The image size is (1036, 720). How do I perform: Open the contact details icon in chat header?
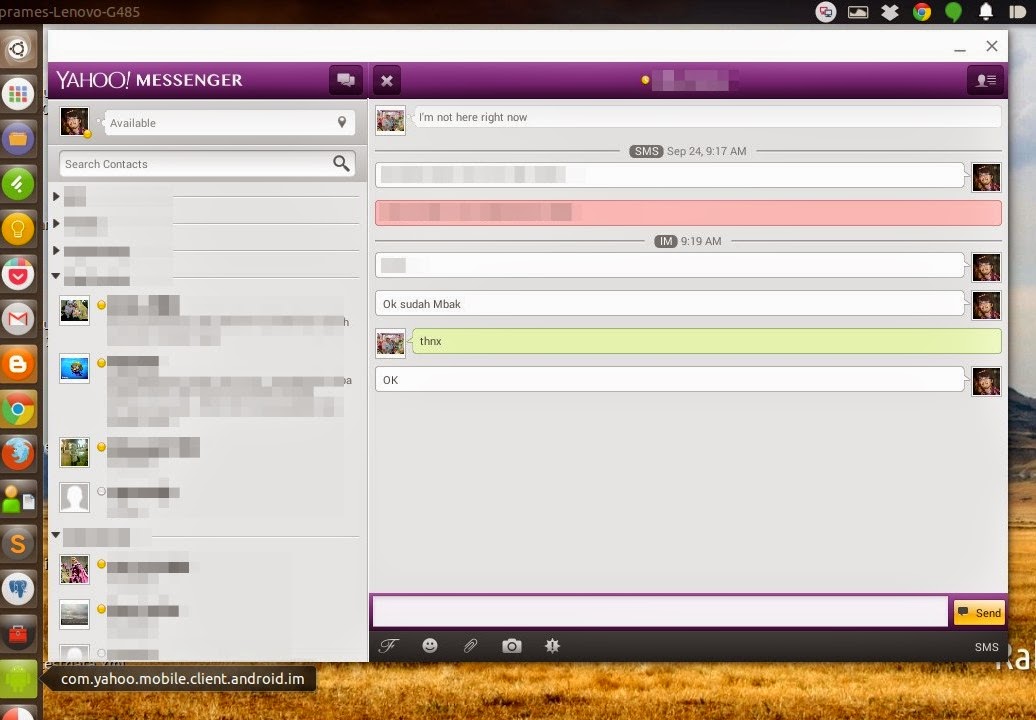[985, 81]
